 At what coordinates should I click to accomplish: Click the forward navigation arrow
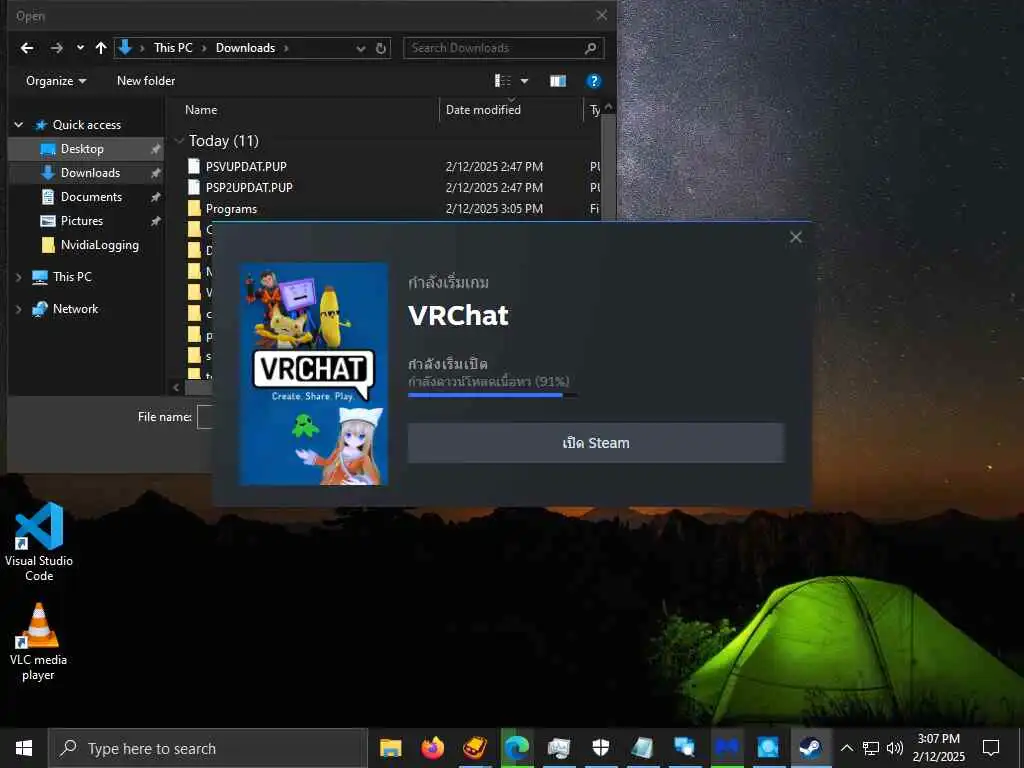point(57,48)
